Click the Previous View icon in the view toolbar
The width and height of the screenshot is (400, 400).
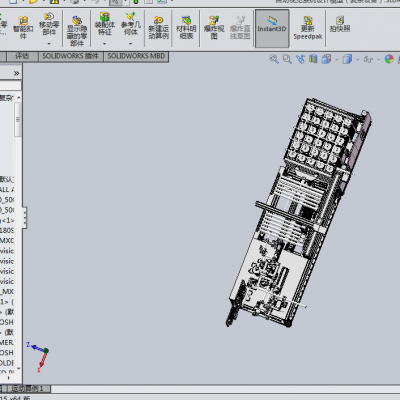tap(300, 59)
